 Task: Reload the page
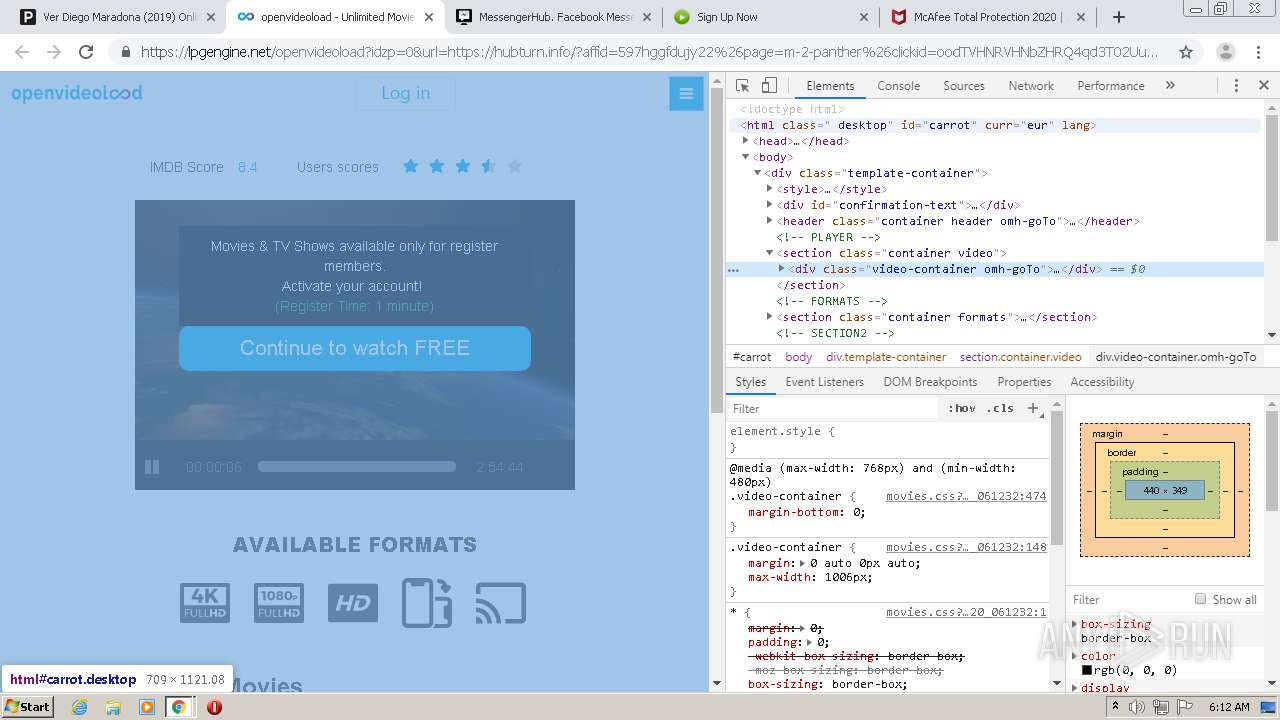click(86, 52)
